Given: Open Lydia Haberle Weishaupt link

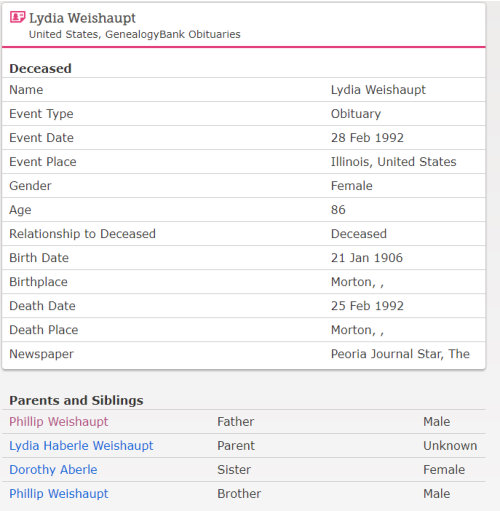Looking at the screenshot, I should 81,446.
